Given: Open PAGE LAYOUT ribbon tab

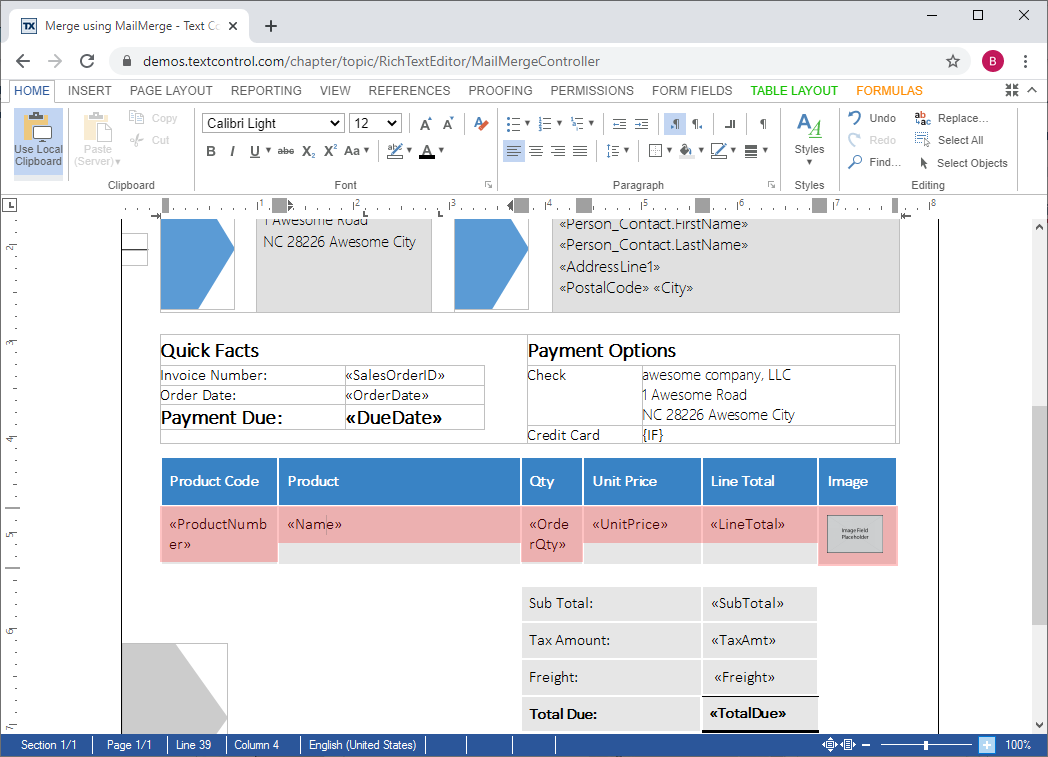Looking at the screenshot, I should 171,91.
